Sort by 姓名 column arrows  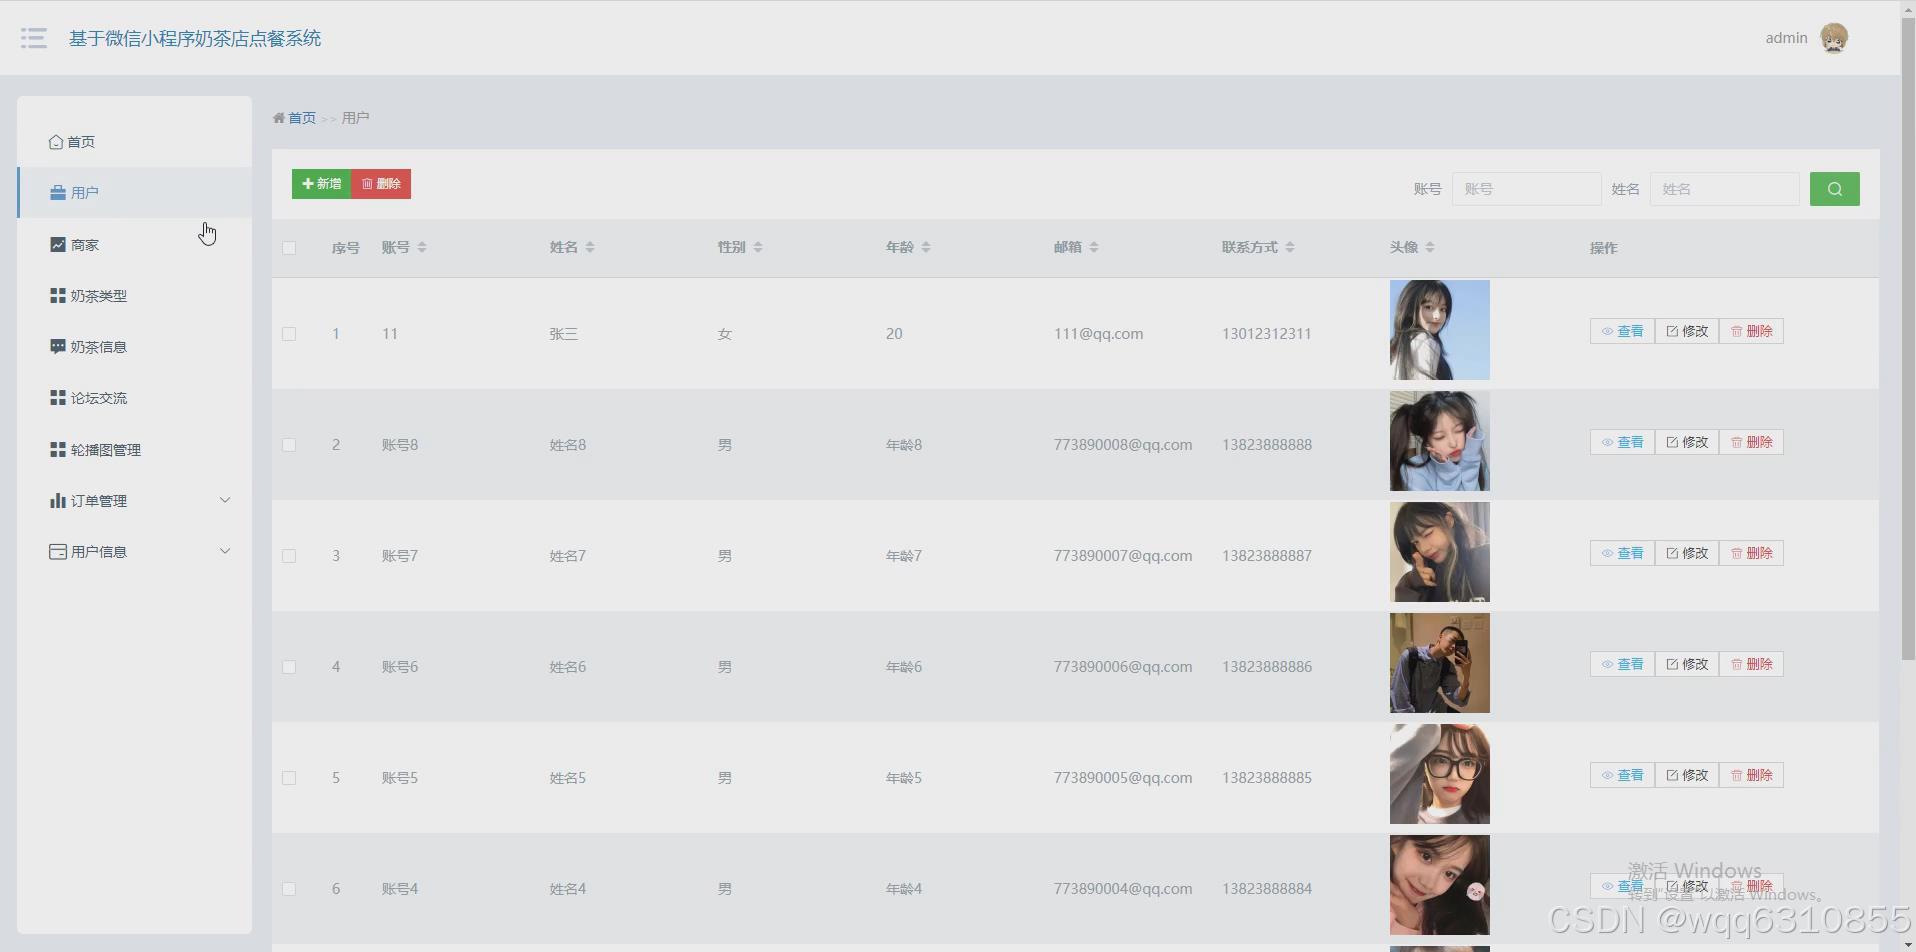590,247
